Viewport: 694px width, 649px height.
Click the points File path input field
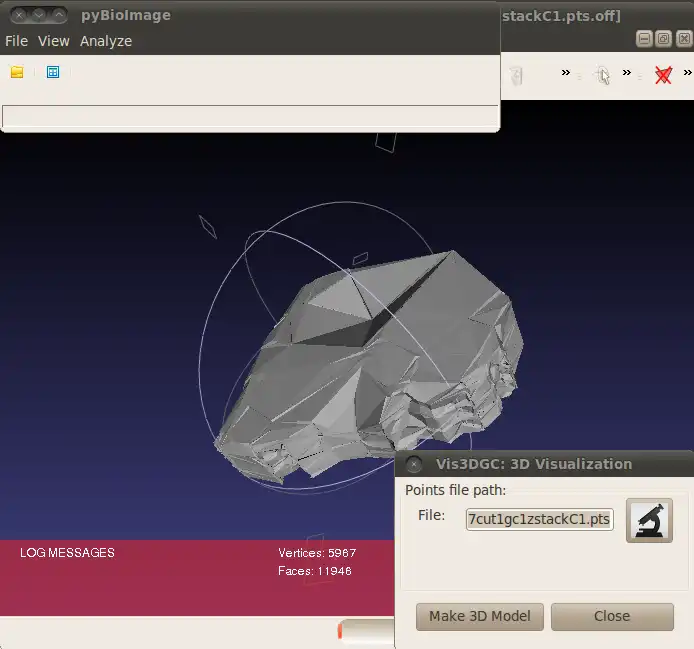click(540, 519)
